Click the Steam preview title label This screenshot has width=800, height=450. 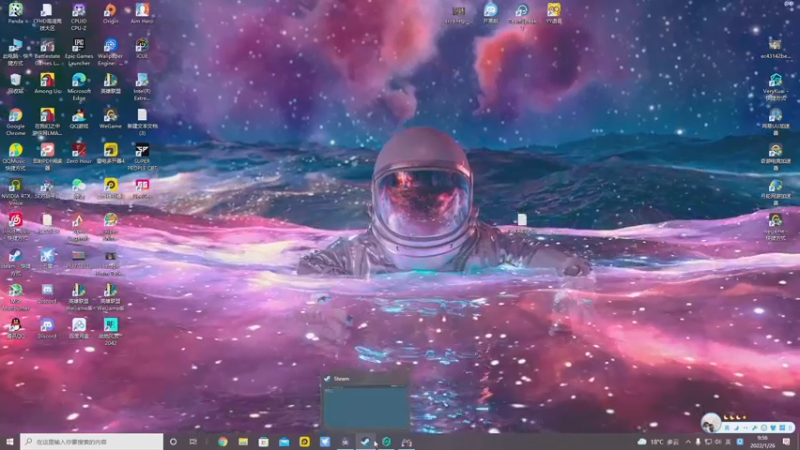coord(341,379)
